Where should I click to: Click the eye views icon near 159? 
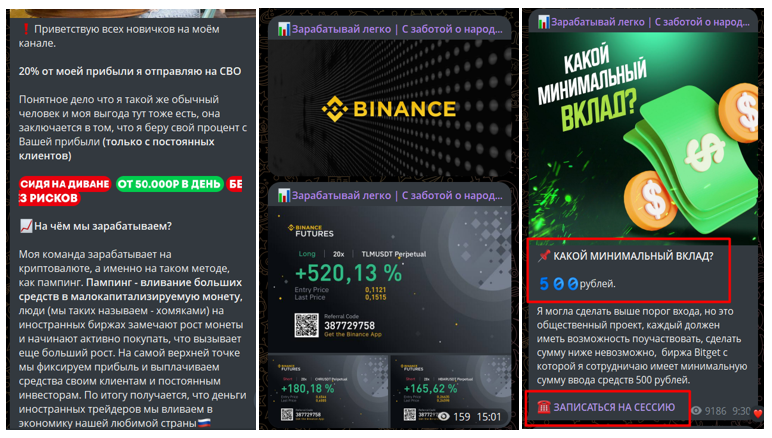pos(444,417)
